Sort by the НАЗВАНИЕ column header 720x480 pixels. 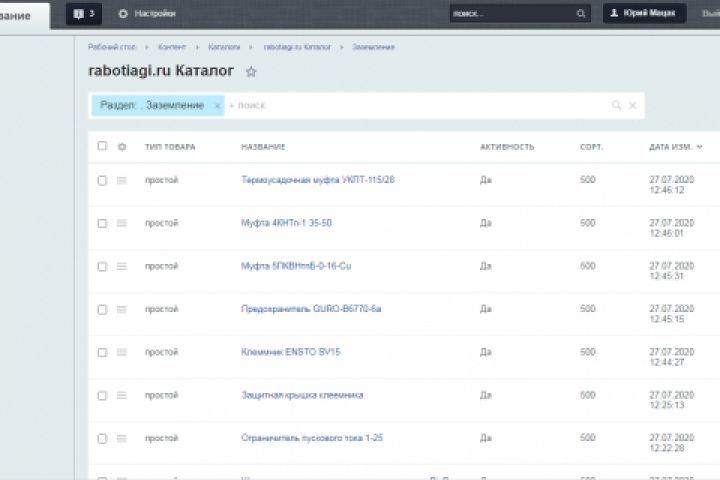pos(263,147)
